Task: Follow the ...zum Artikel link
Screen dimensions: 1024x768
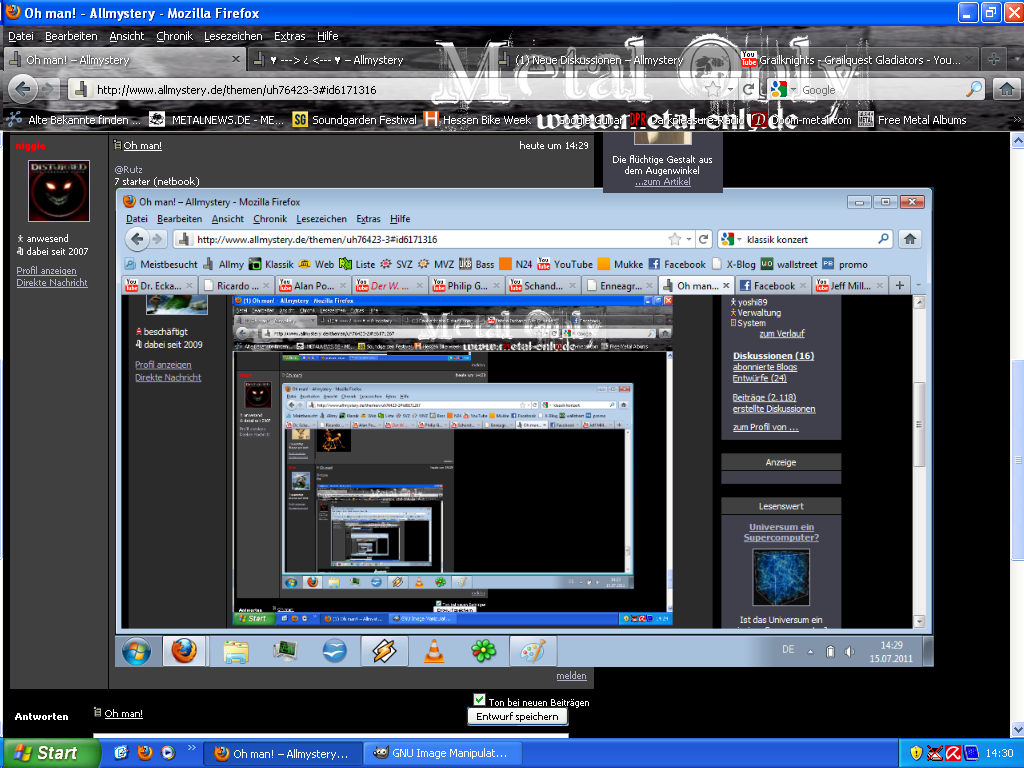Action: [662, 182]
